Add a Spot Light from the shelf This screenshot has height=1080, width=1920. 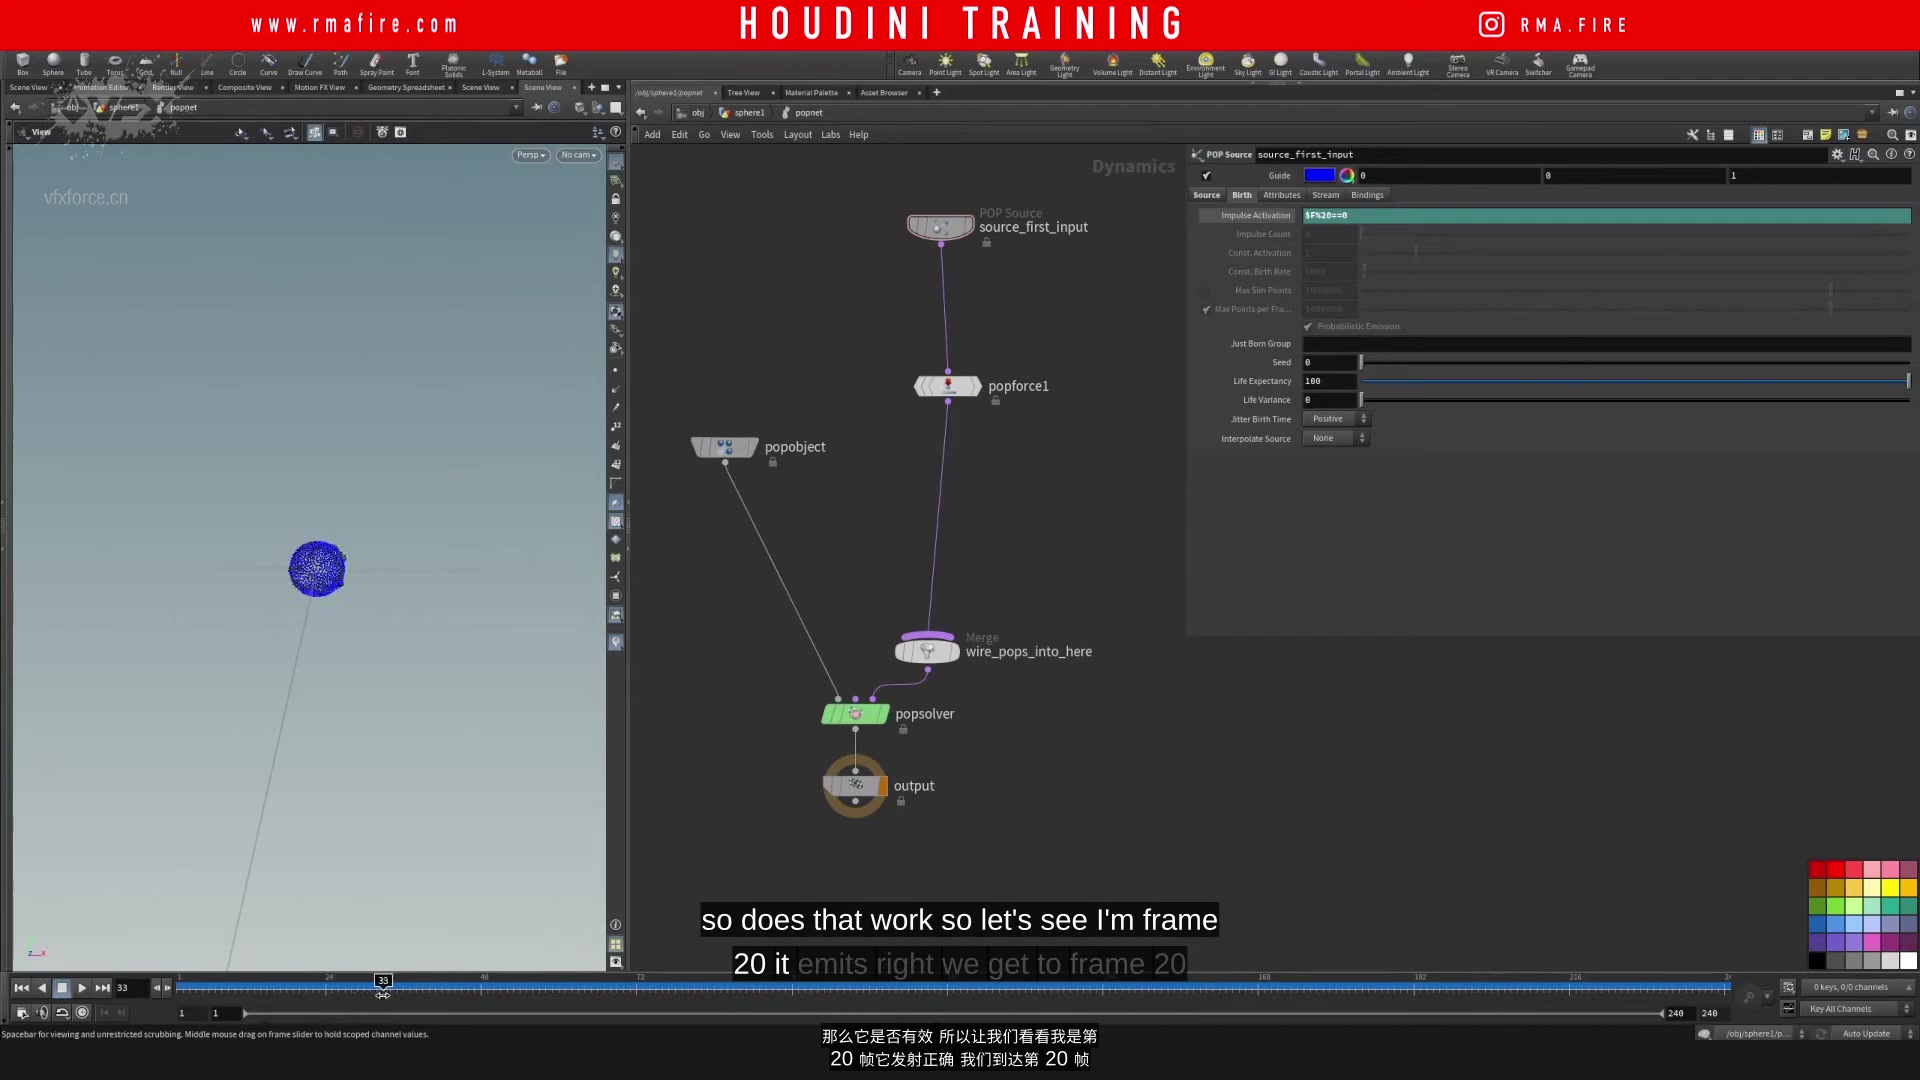[984, 65]
